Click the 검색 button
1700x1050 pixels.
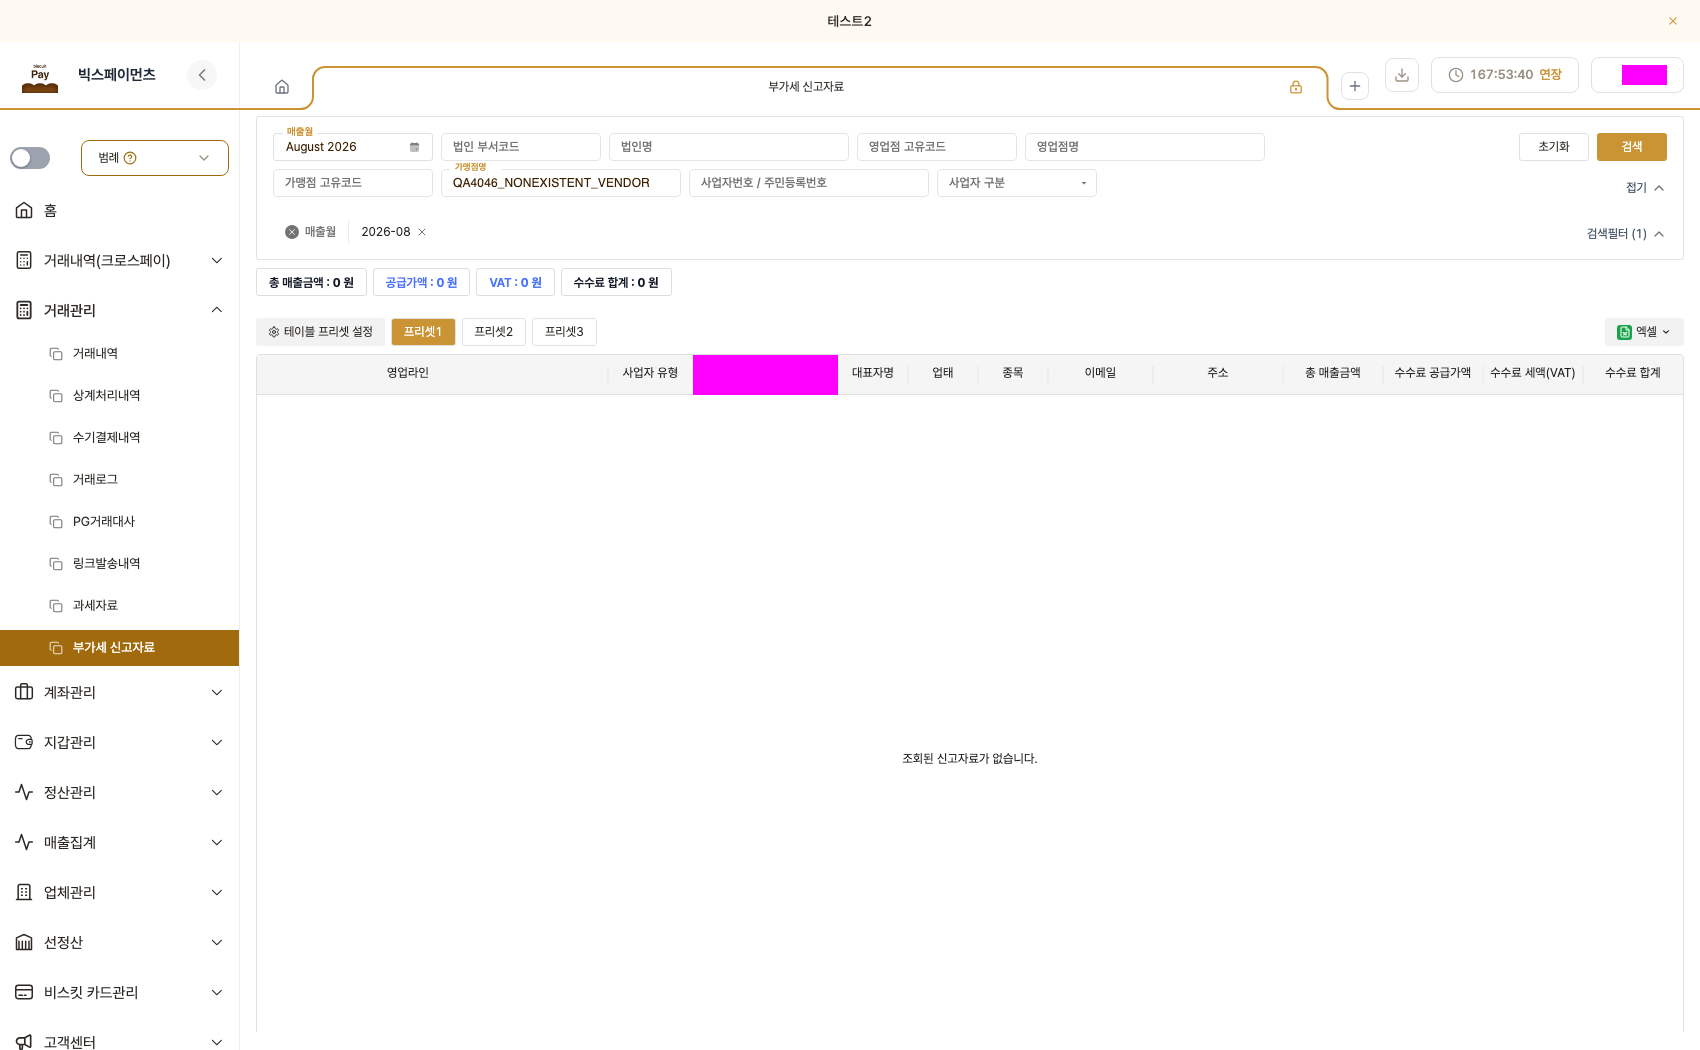[x=1632, y=147]
